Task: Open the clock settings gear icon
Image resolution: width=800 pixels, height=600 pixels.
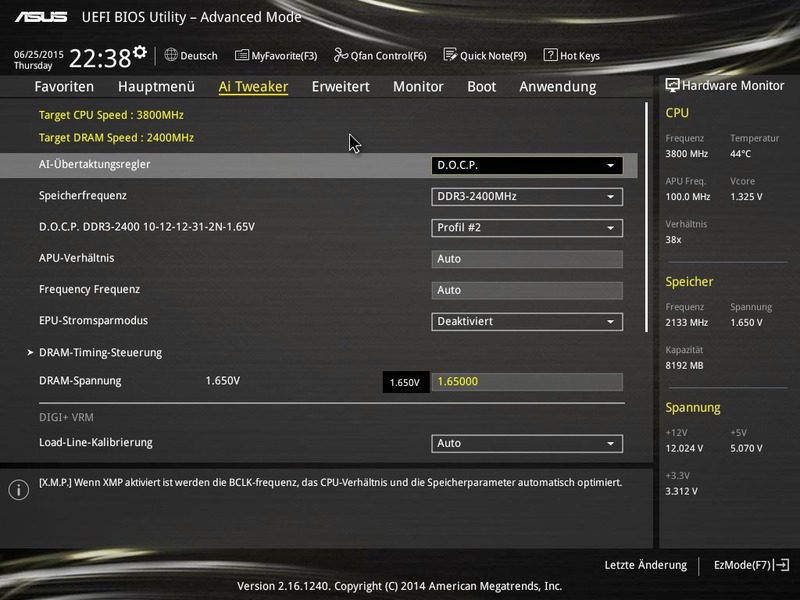Action: click(x=140, y=52)
